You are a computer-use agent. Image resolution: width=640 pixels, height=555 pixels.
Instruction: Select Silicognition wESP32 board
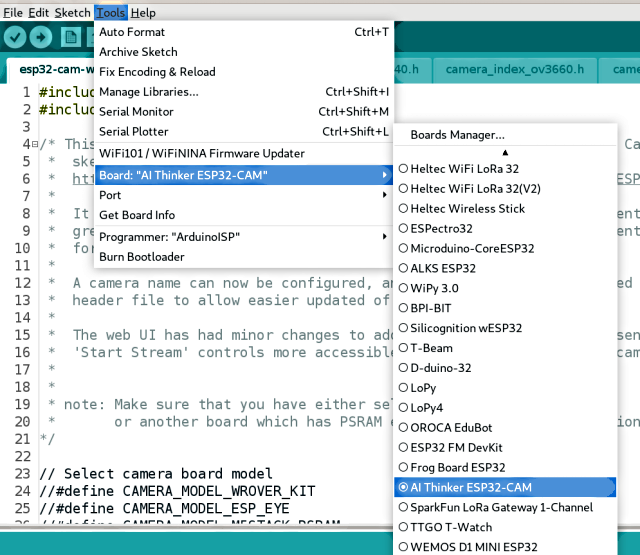point(505,328)
